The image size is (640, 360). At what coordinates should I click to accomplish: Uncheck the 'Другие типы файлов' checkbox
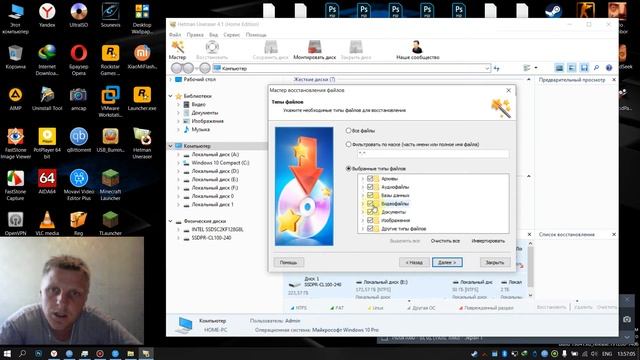(370, 229)
